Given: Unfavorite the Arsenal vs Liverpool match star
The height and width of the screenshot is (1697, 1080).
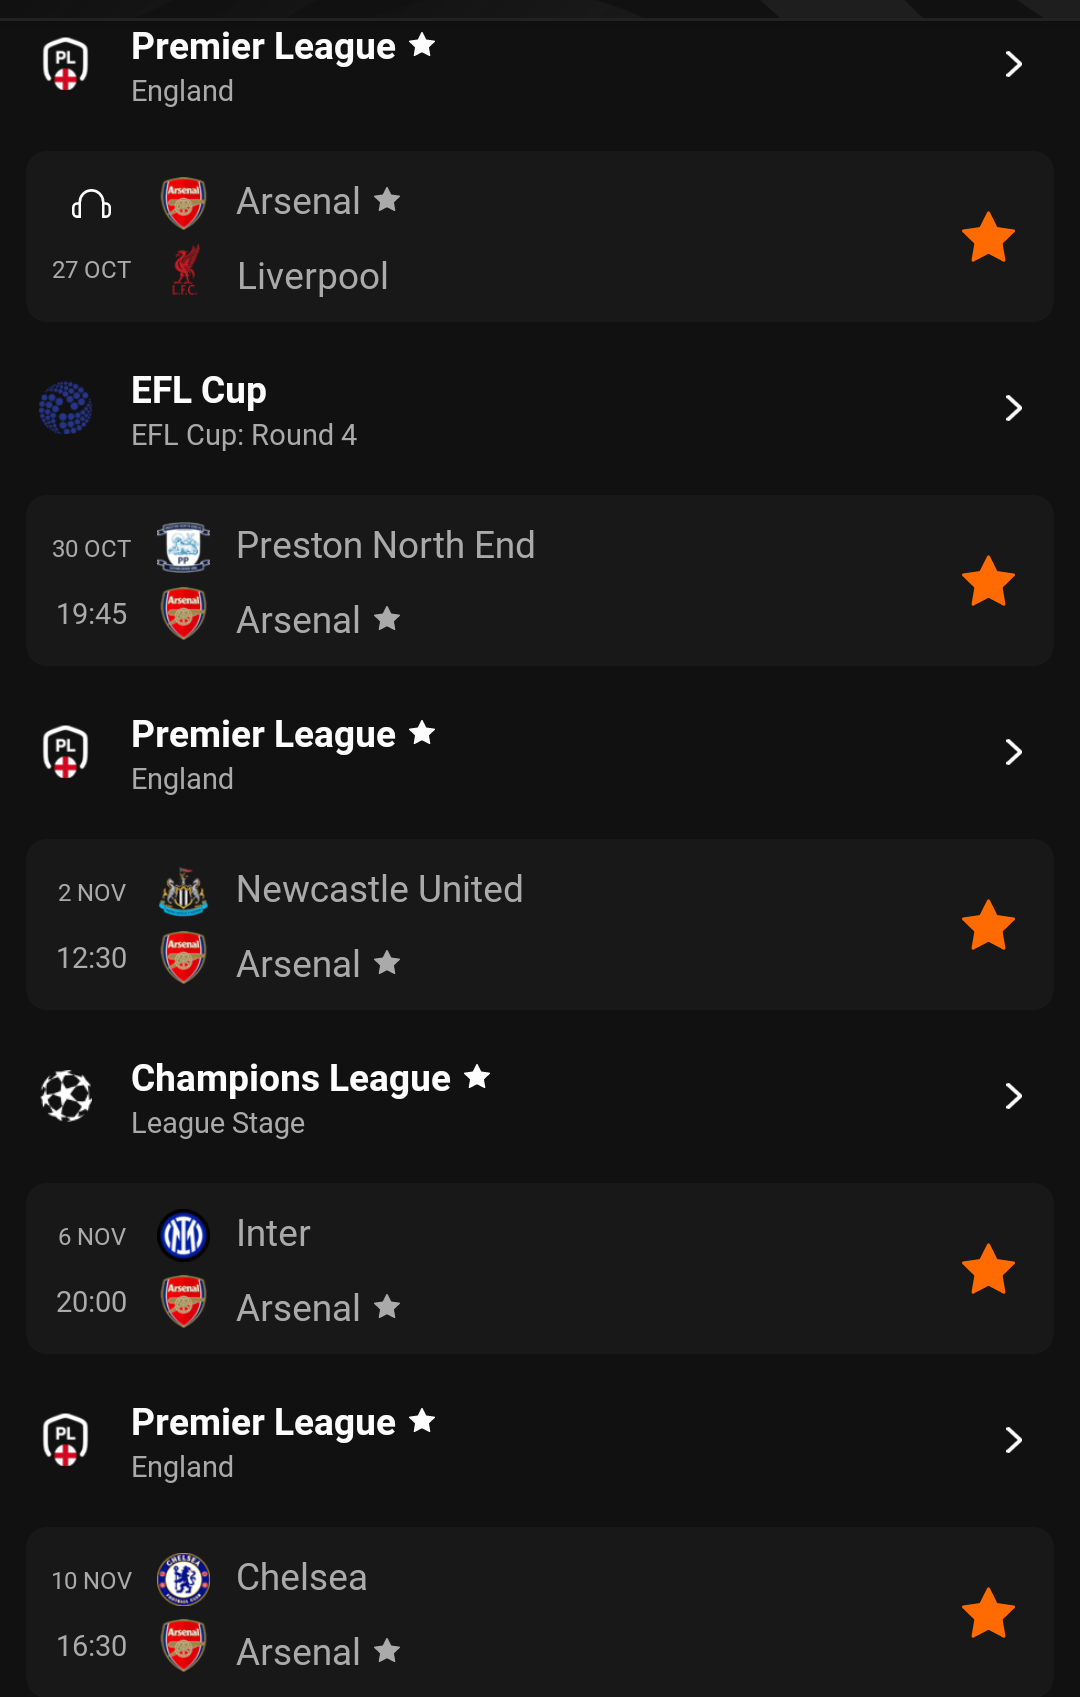Looking at the screenshot, I should click(988, 237).
